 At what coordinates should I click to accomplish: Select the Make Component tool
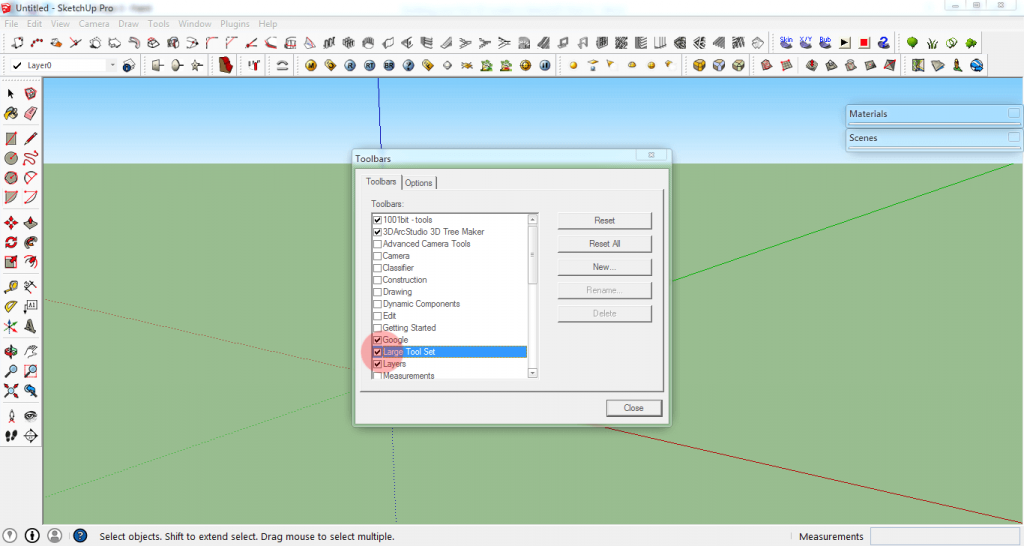pyautogui.click(x=30, y=93)
